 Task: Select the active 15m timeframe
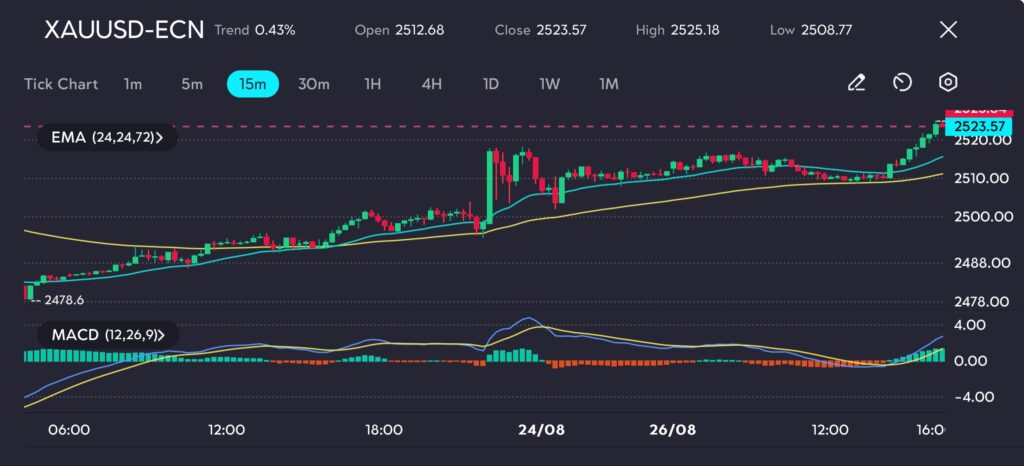[x=252, y=84]
